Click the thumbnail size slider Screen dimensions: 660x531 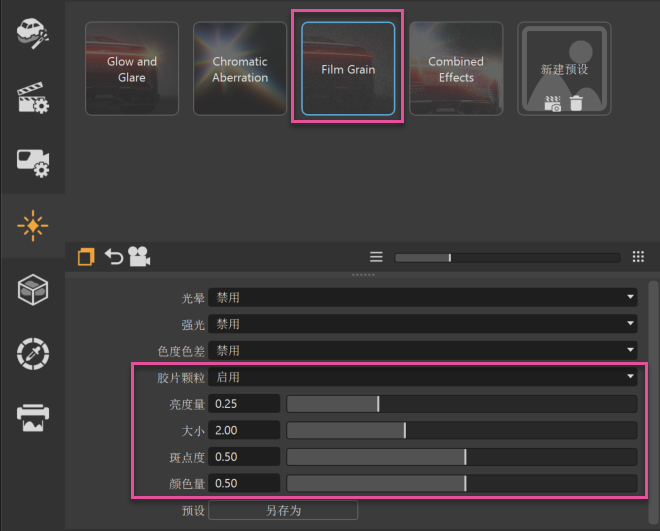coord(507,258)
